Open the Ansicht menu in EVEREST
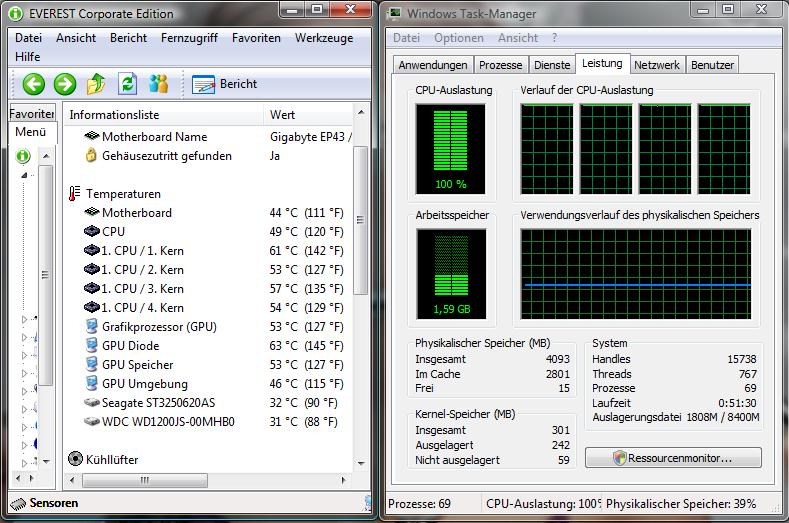The image size is (789, 523). (76, 38)
